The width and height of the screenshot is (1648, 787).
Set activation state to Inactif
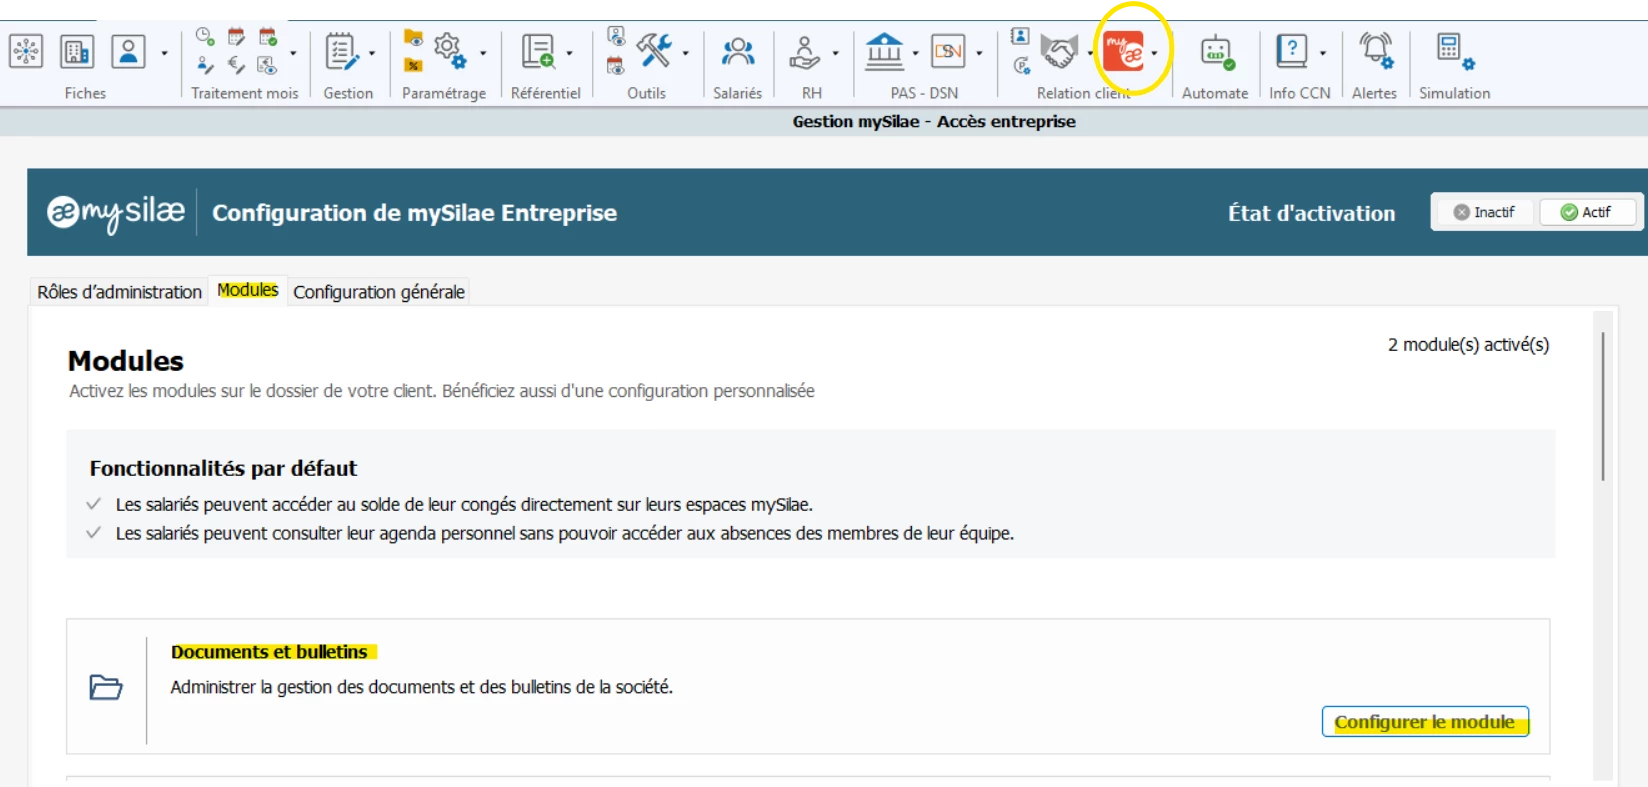pos(1485,212)
